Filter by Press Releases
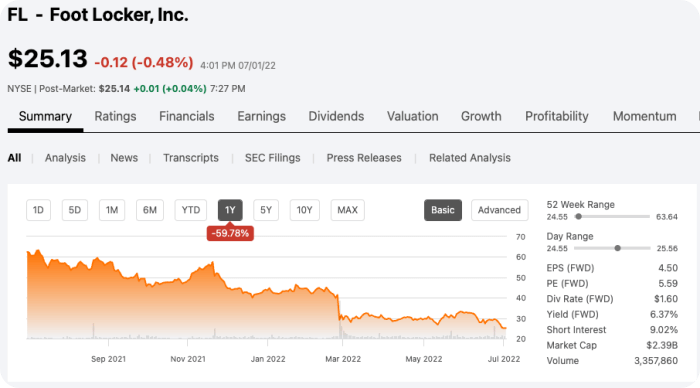 pyautogui.click(x=364, y=158)
